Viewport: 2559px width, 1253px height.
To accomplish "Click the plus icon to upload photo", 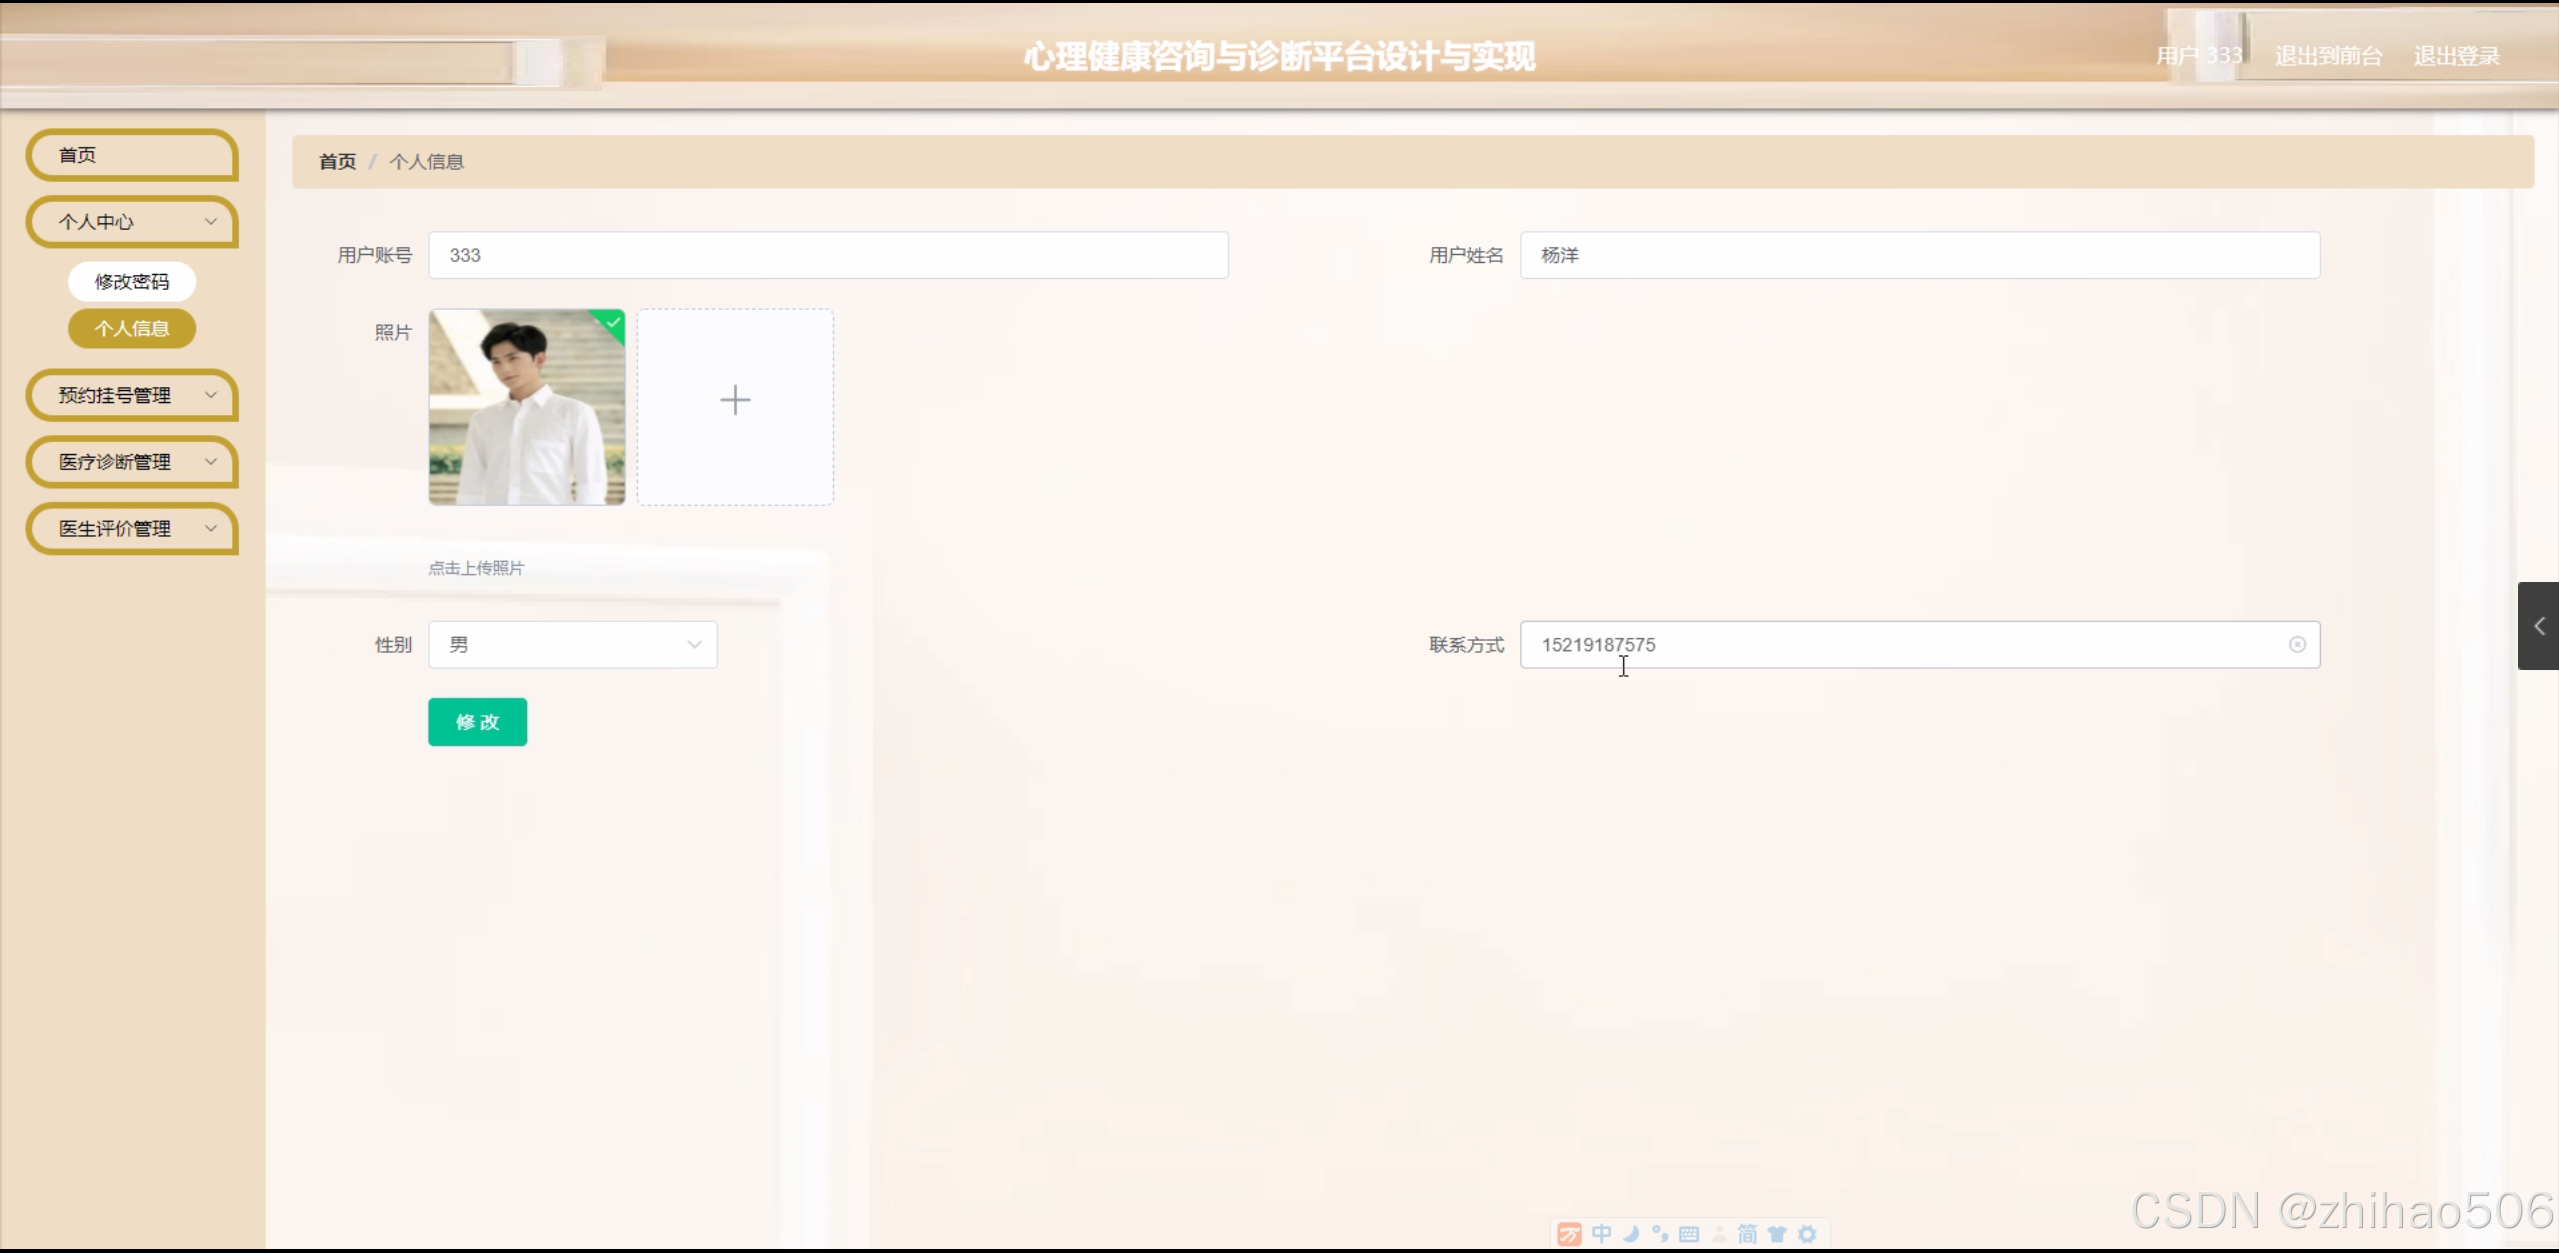I will [x=735, y=401].
